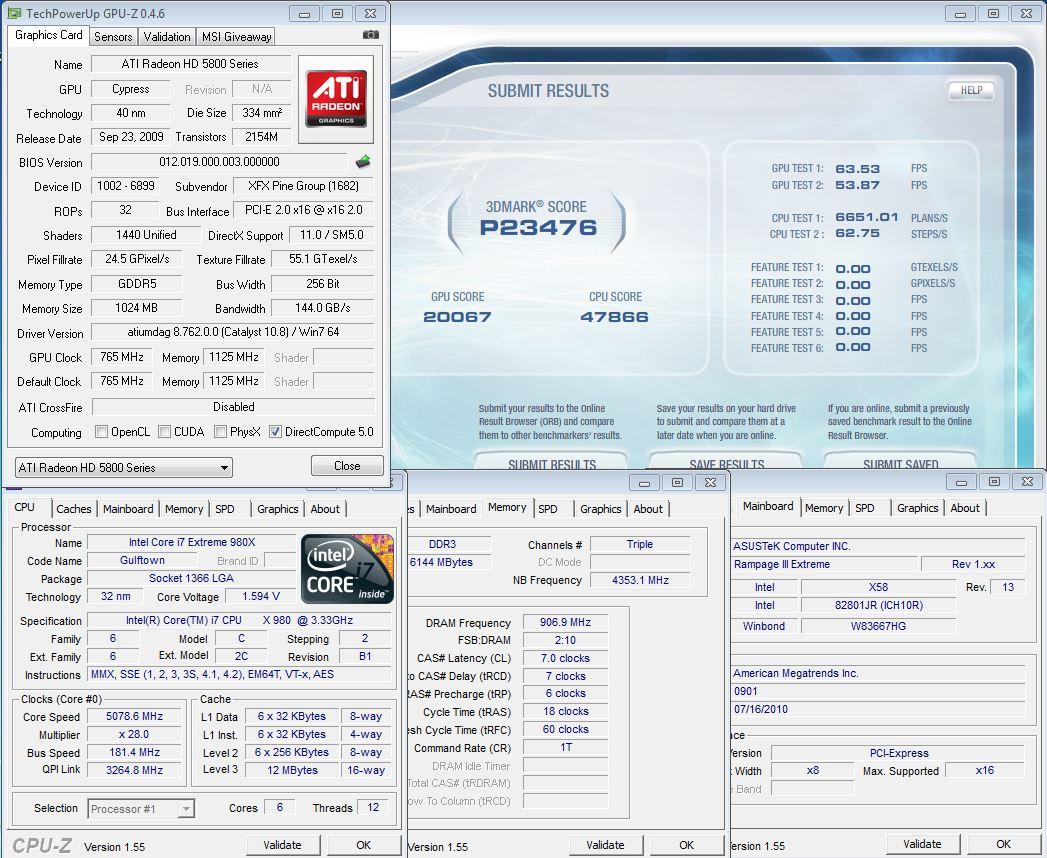This screenshot has width=1047, height=858.
Task: Open Graphics tab in middle CPU-Z window
Action: click(x=601, y=509)
